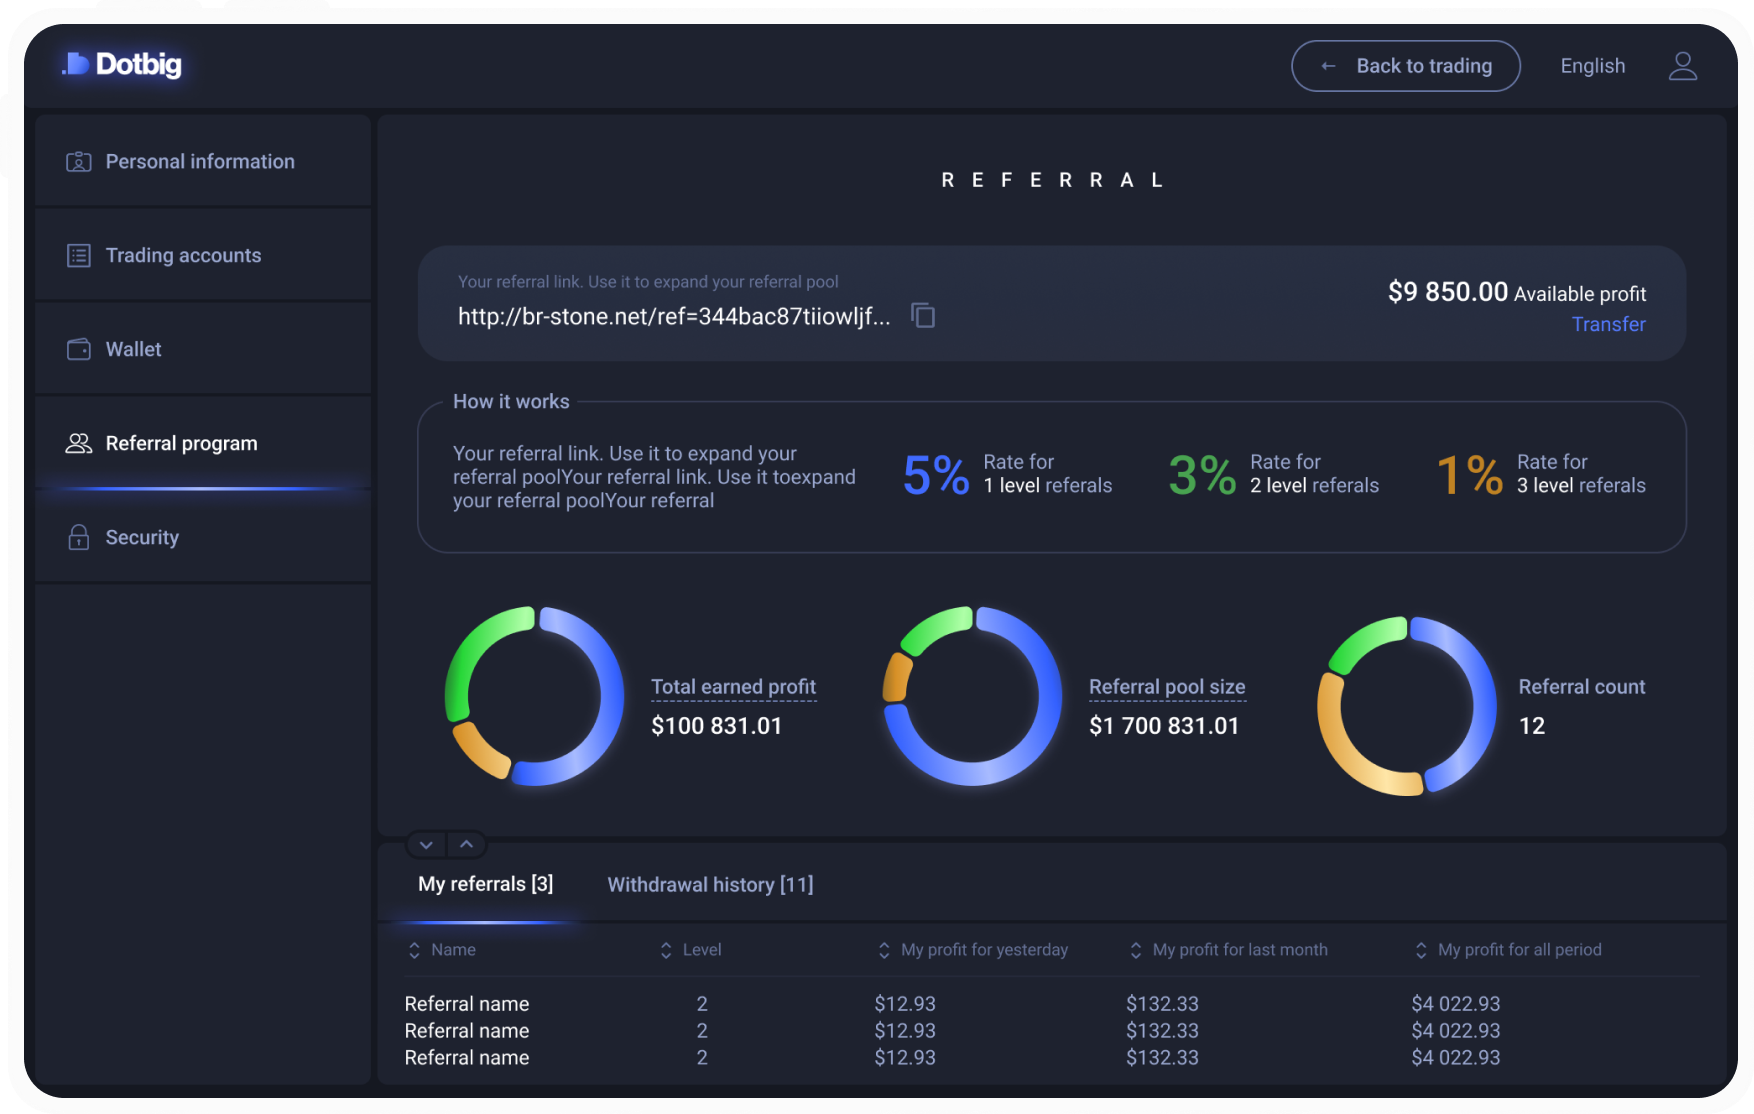Open the user profile icon
This screenshot has width=1754, height=1114.
1683,66
